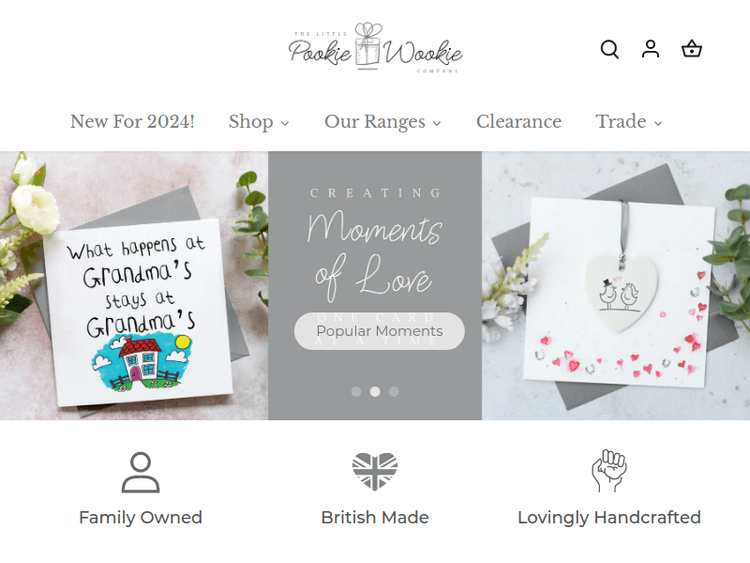Click the Popular Moments button
The width and height of the screenshot is (750, 563).
pyautogui.click(x=379, y=331)
